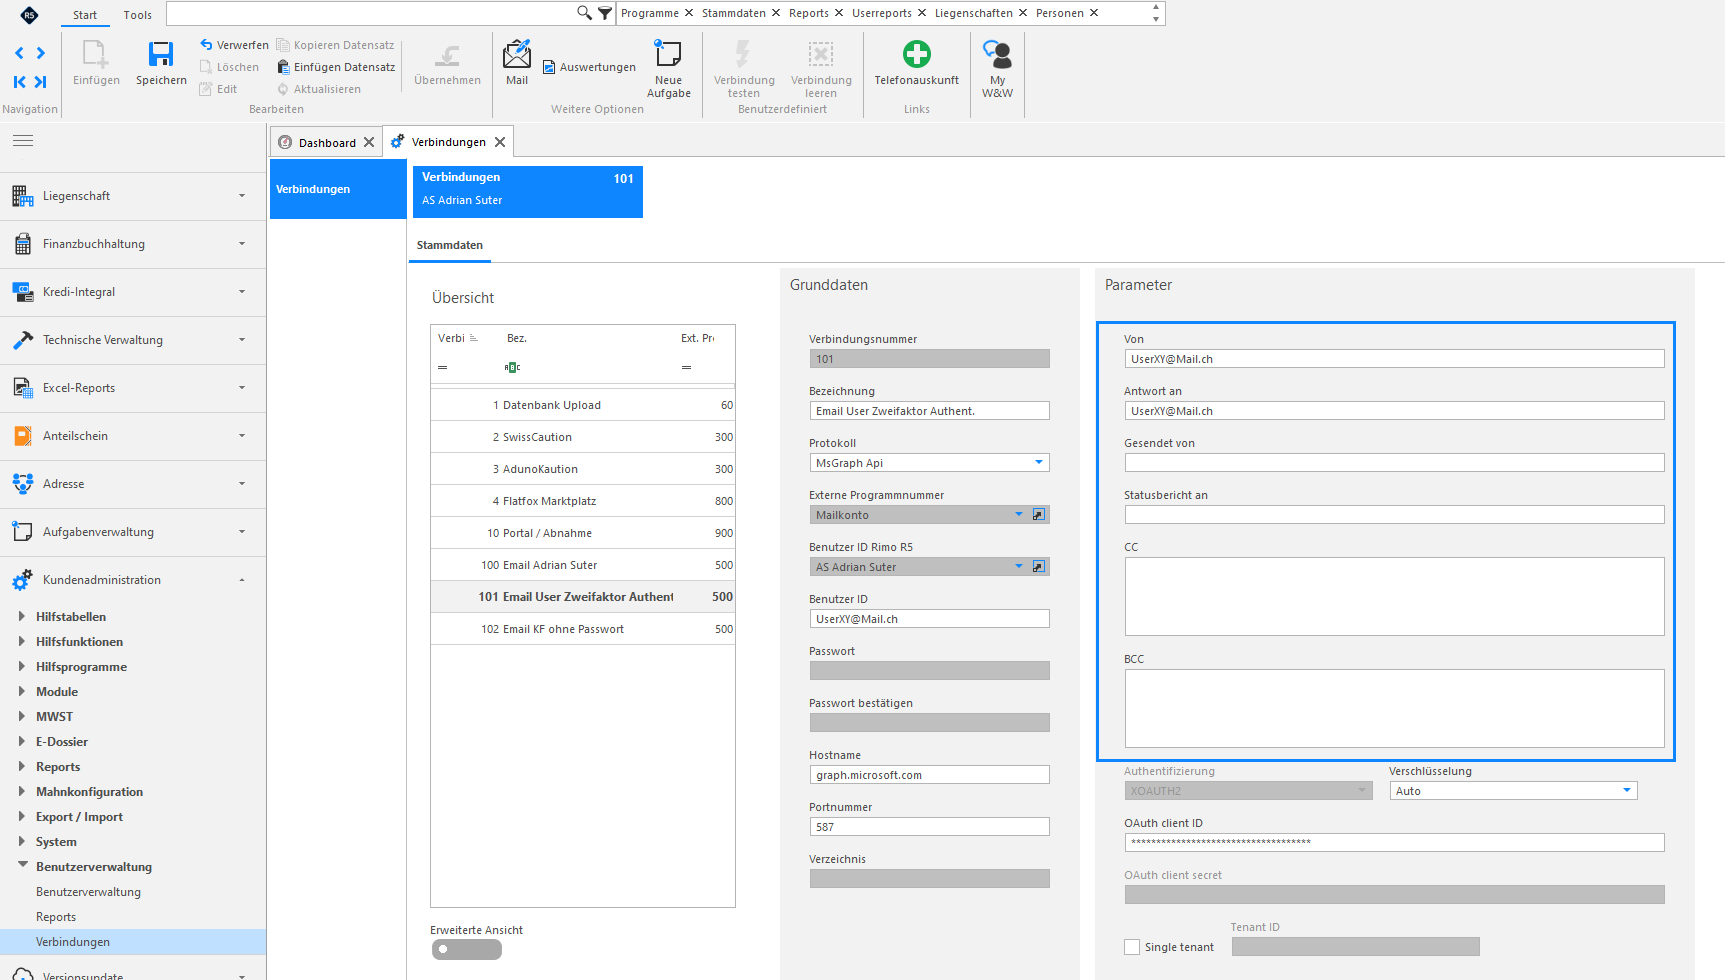Switch to the Dashboard tab
The image size is (1725, 980).
(327, 143)
